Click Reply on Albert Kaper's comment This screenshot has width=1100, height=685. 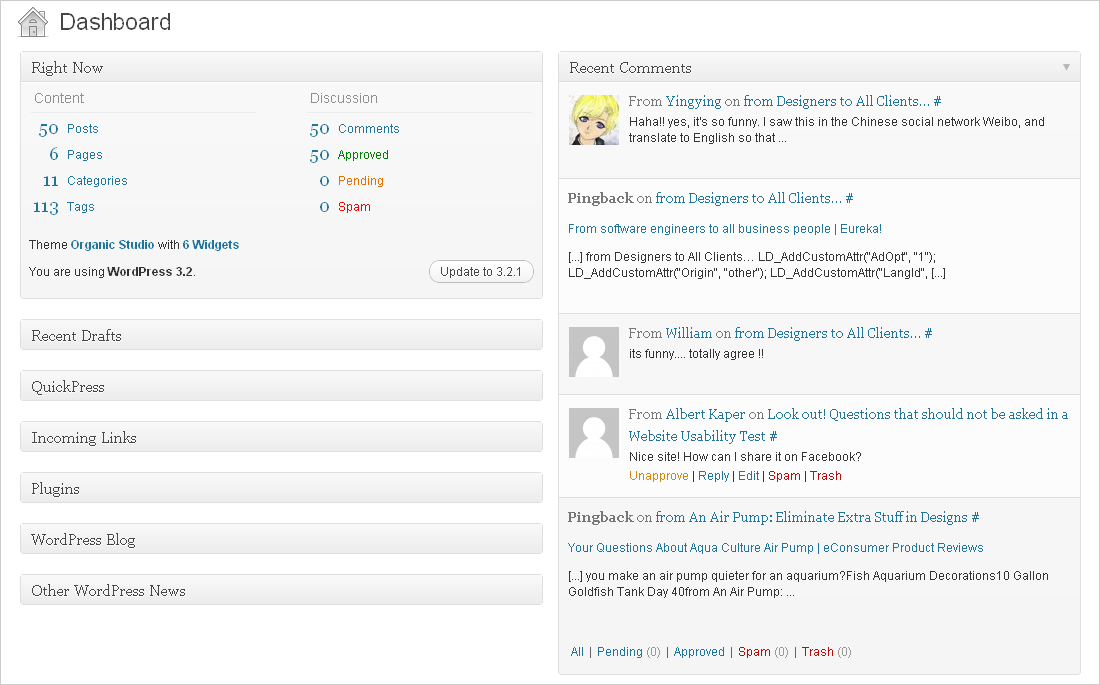[x=713, y=476]
